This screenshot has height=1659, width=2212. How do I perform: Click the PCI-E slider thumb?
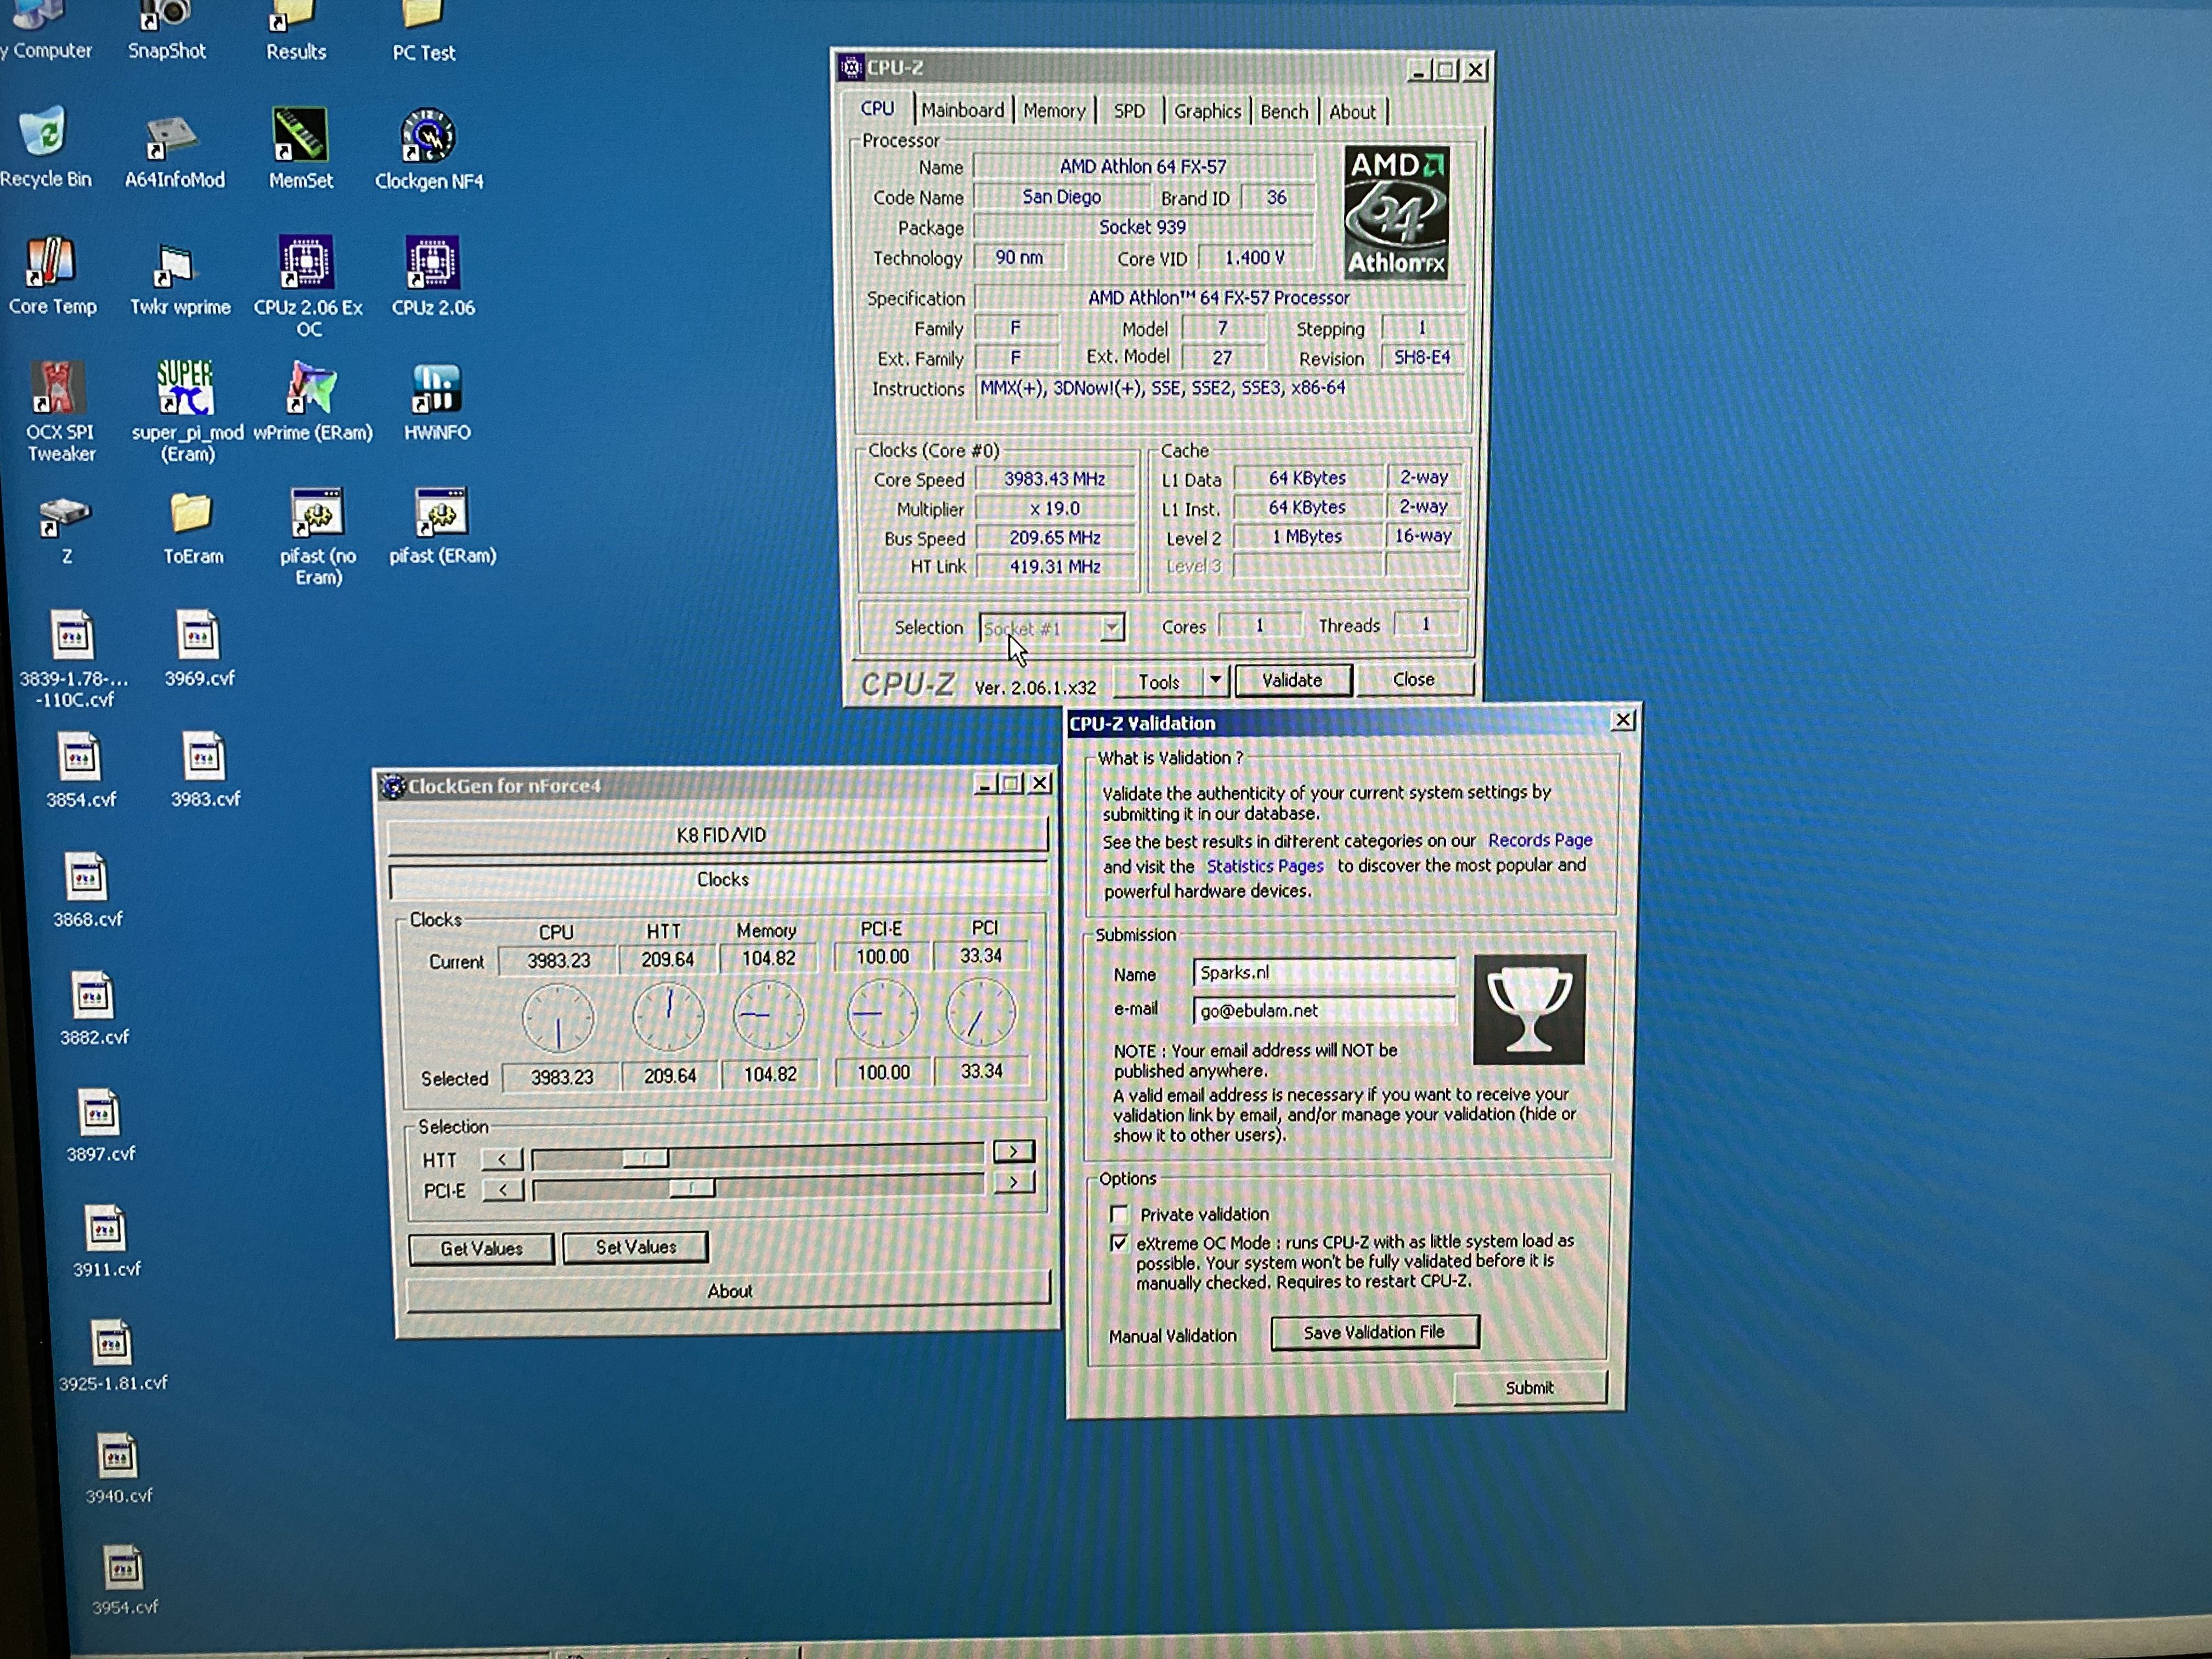tap(692, 1187)
